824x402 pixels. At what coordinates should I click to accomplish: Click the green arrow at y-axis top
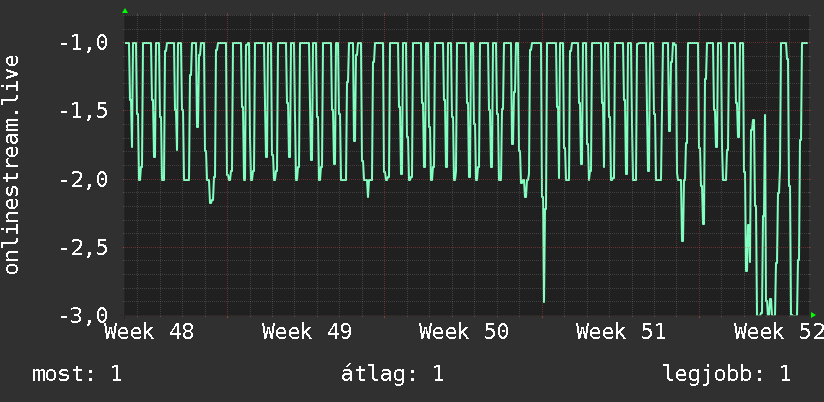[125, 11]
